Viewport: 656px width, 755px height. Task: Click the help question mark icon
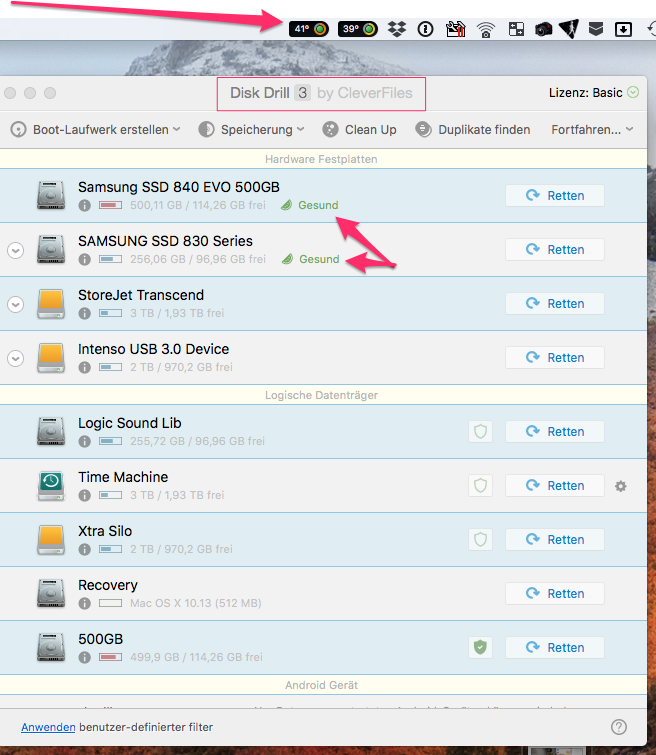click(x=618, y=727)
